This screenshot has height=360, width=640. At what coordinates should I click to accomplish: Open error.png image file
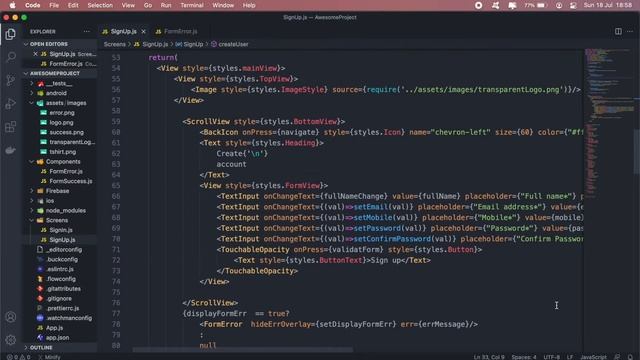pyautogui.click(x=62, y=113)
